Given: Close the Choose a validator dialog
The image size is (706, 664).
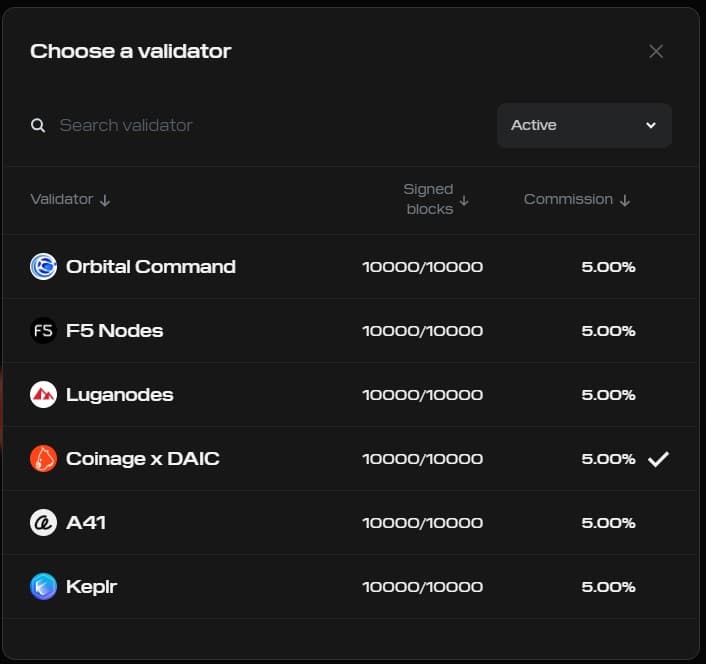Looking at the screenshot, I should coord(656,51).
